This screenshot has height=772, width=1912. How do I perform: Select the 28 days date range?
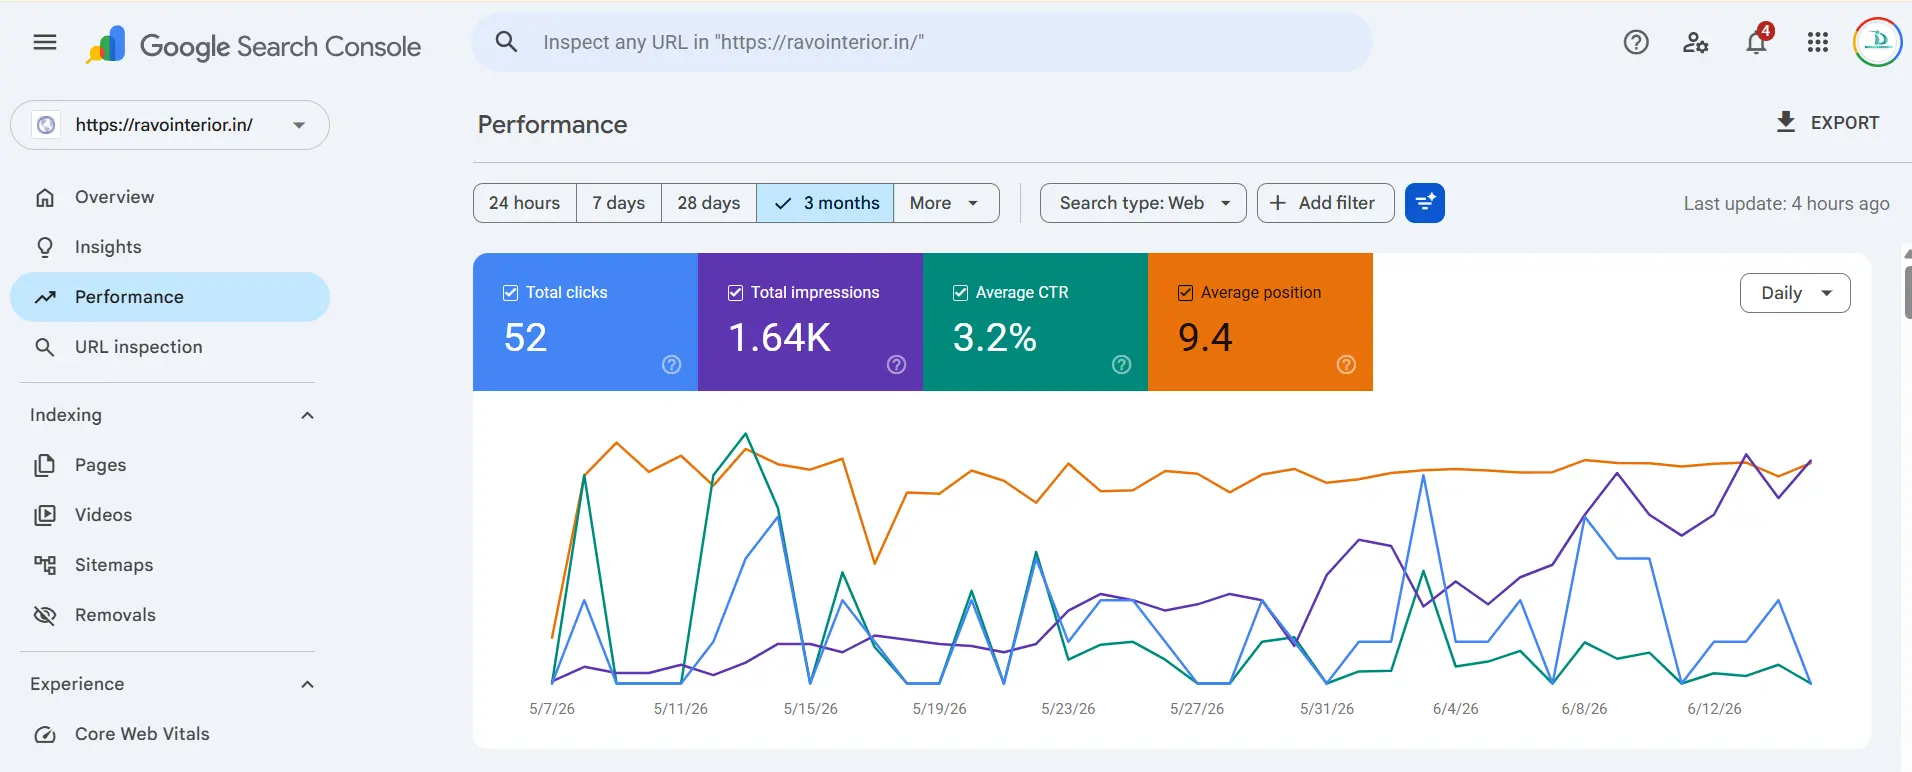click(709, 203)
